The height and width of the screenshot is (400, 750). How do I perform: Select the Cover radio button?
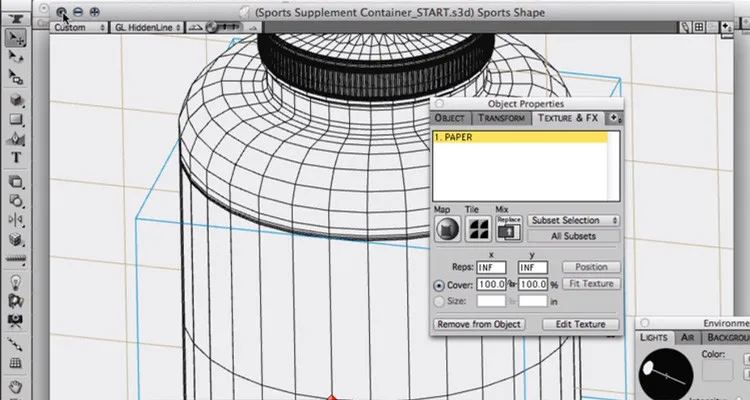click(x=439, y=286)
